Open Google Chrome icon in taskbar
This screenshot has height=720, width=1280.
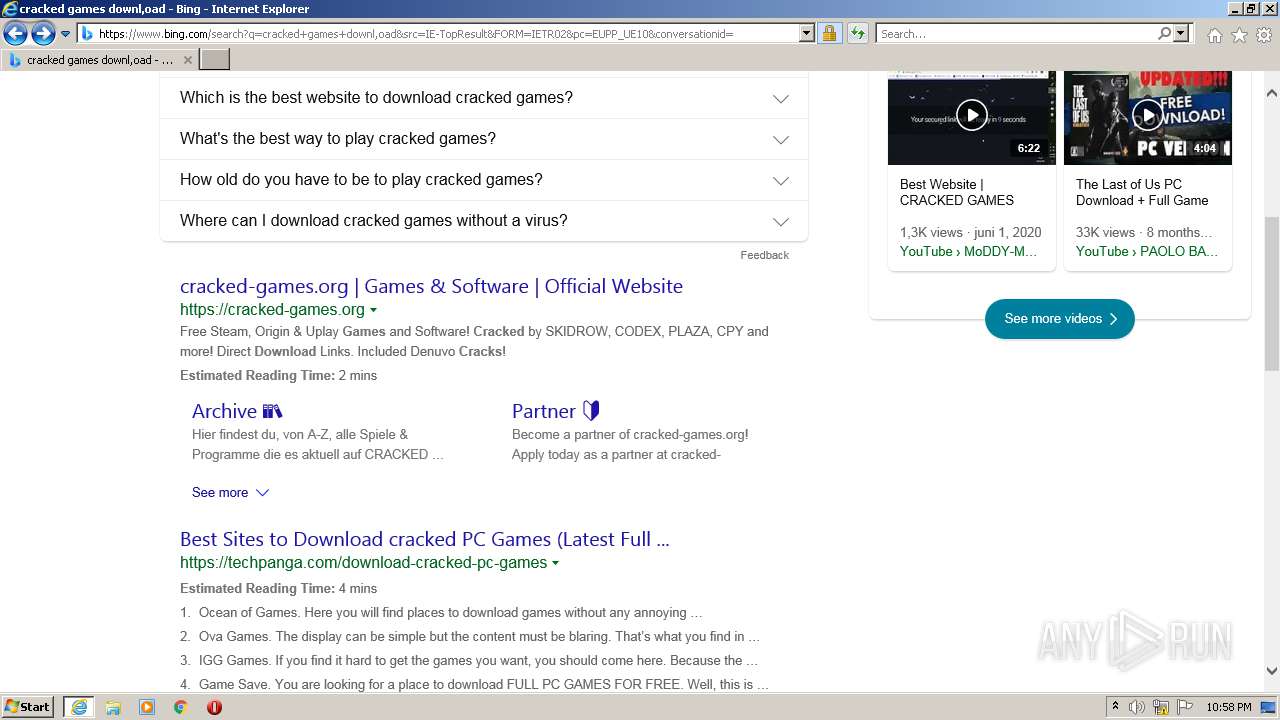181,707
